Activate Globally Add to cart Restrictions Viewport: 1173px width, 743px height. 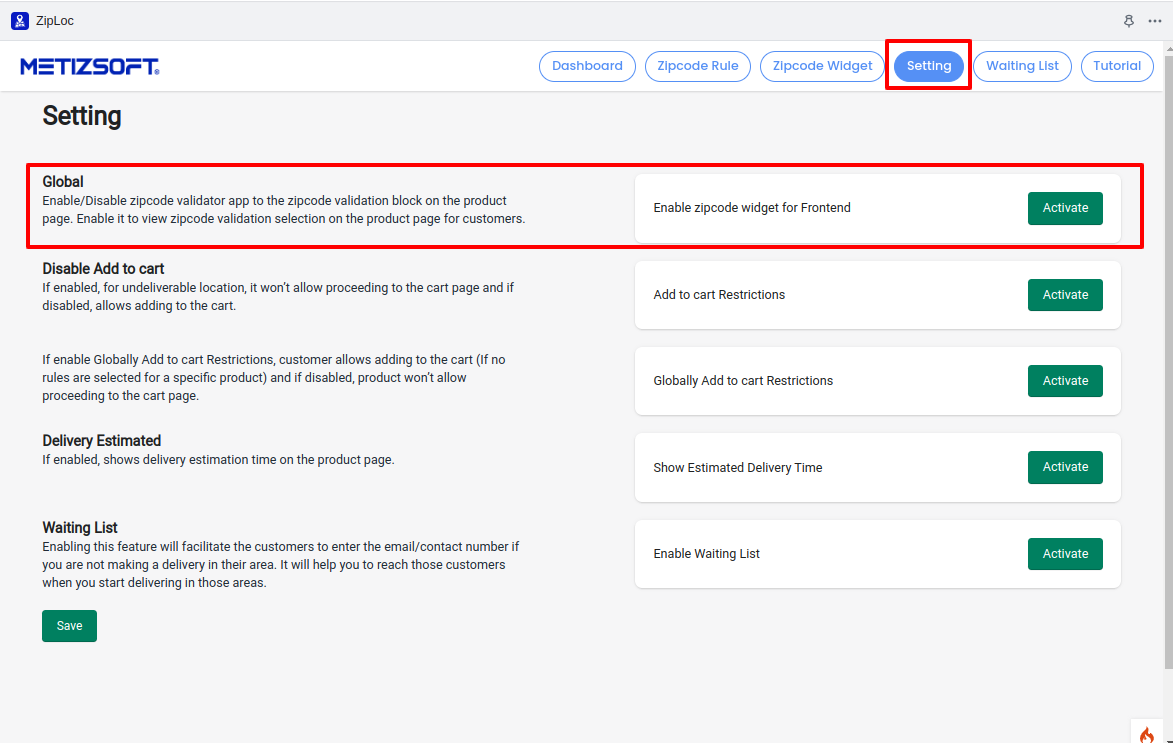[x=1065, y=381]
